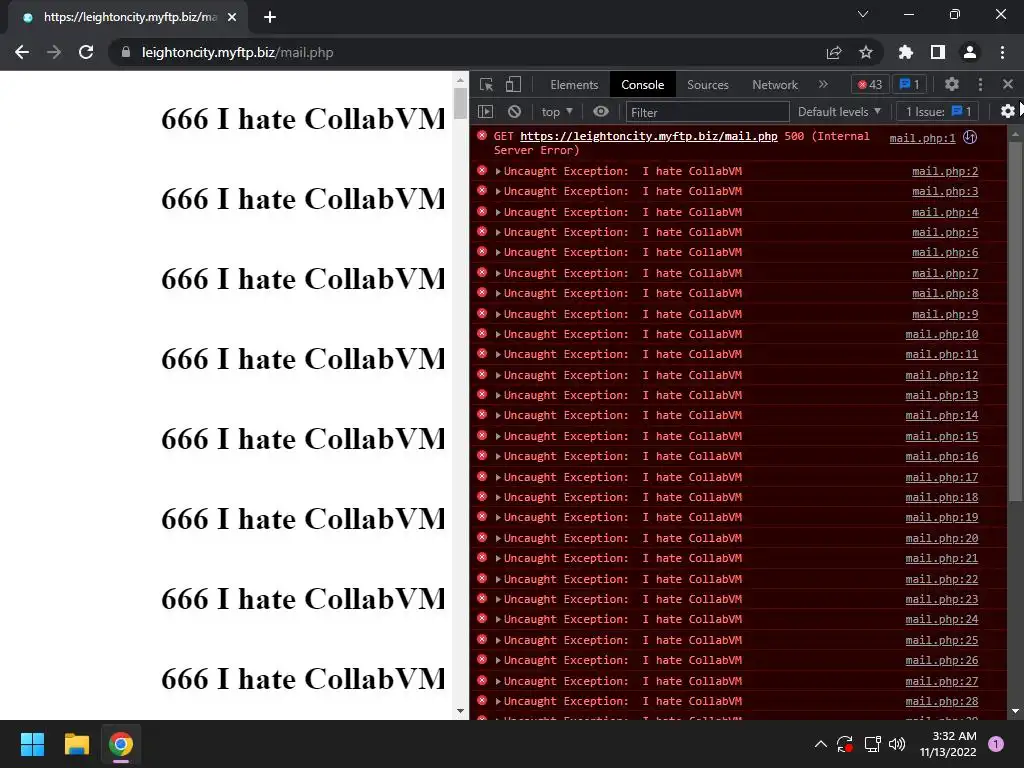Click the page scrollbar down arrow
The image size is (1024, 768).
[x=460, y=711]
